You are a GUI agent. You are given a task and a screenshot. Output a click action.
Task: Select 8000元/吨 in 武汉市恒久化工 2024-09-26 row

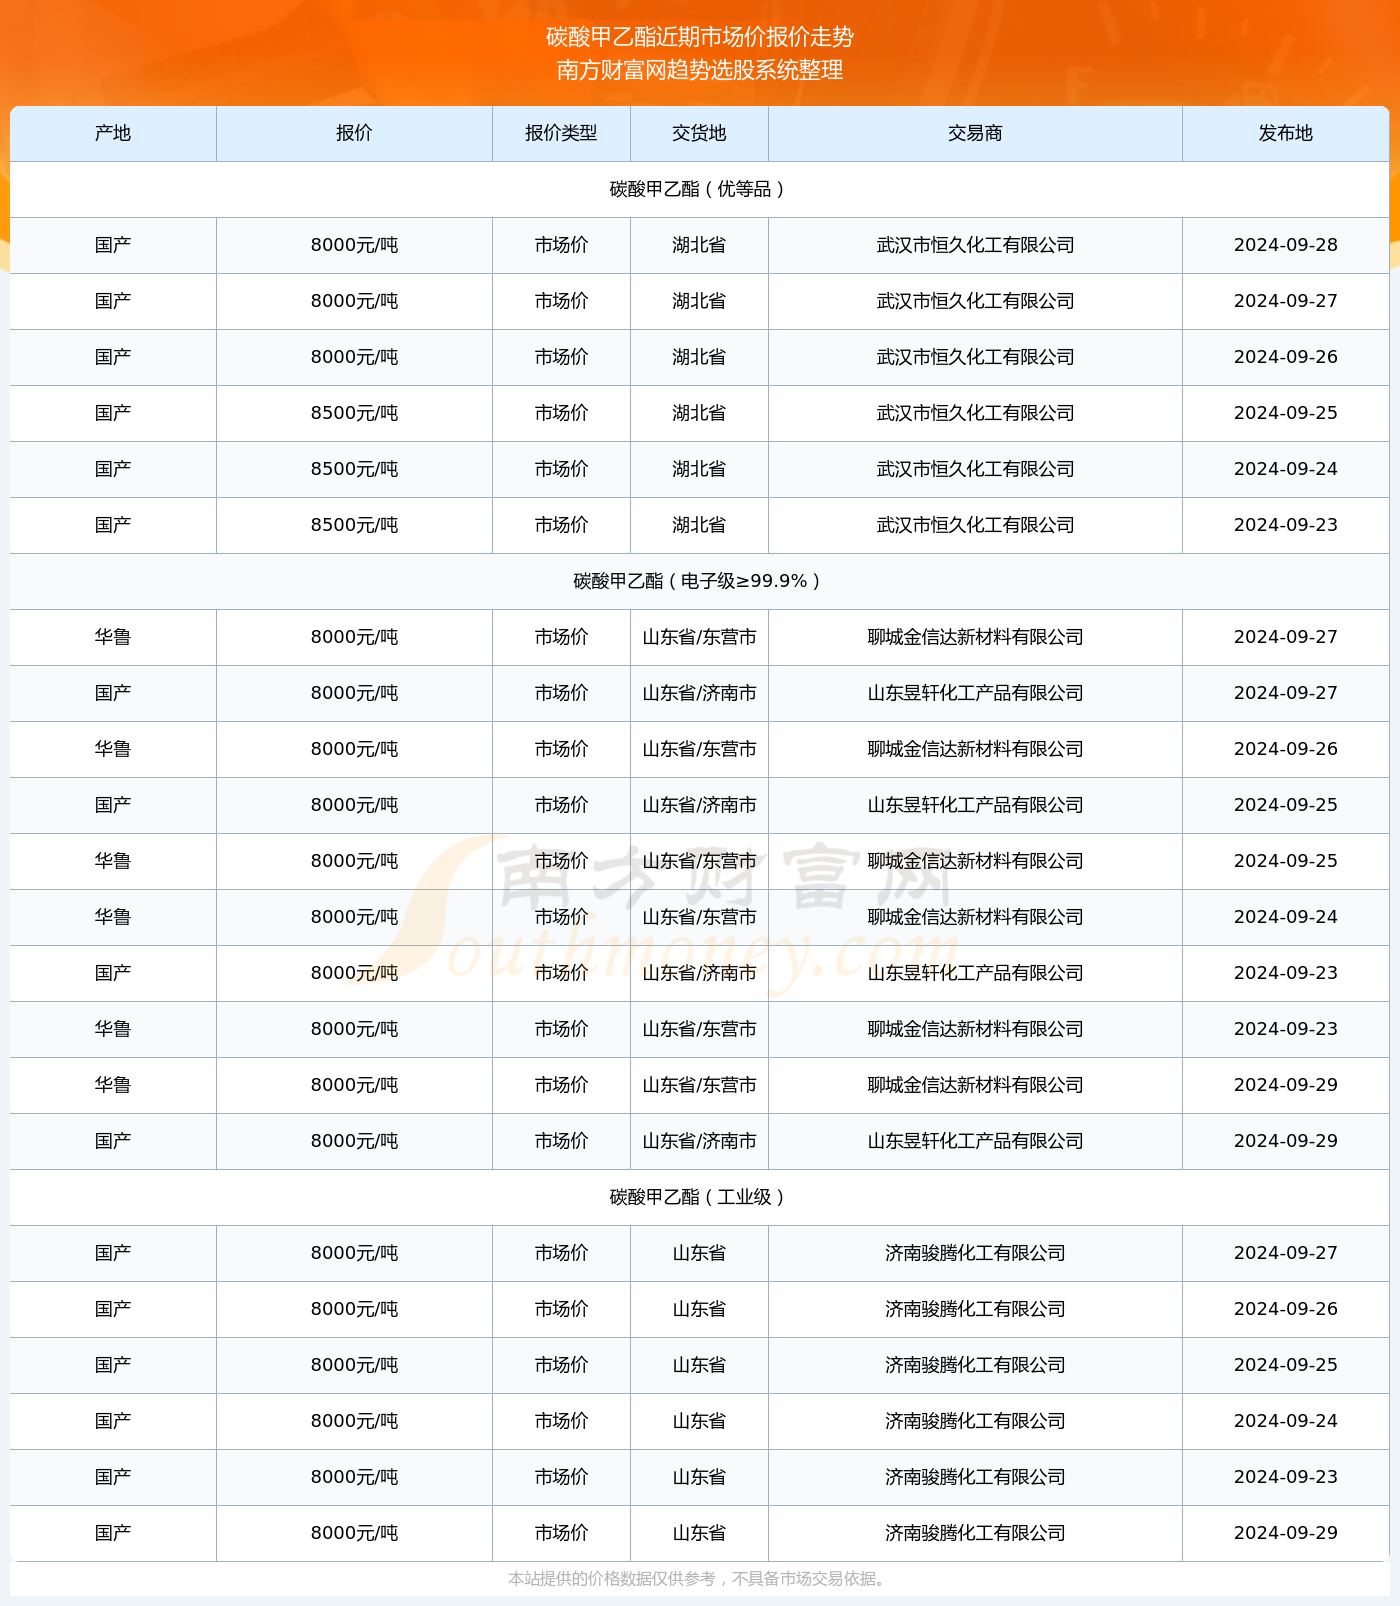point(354,357)
